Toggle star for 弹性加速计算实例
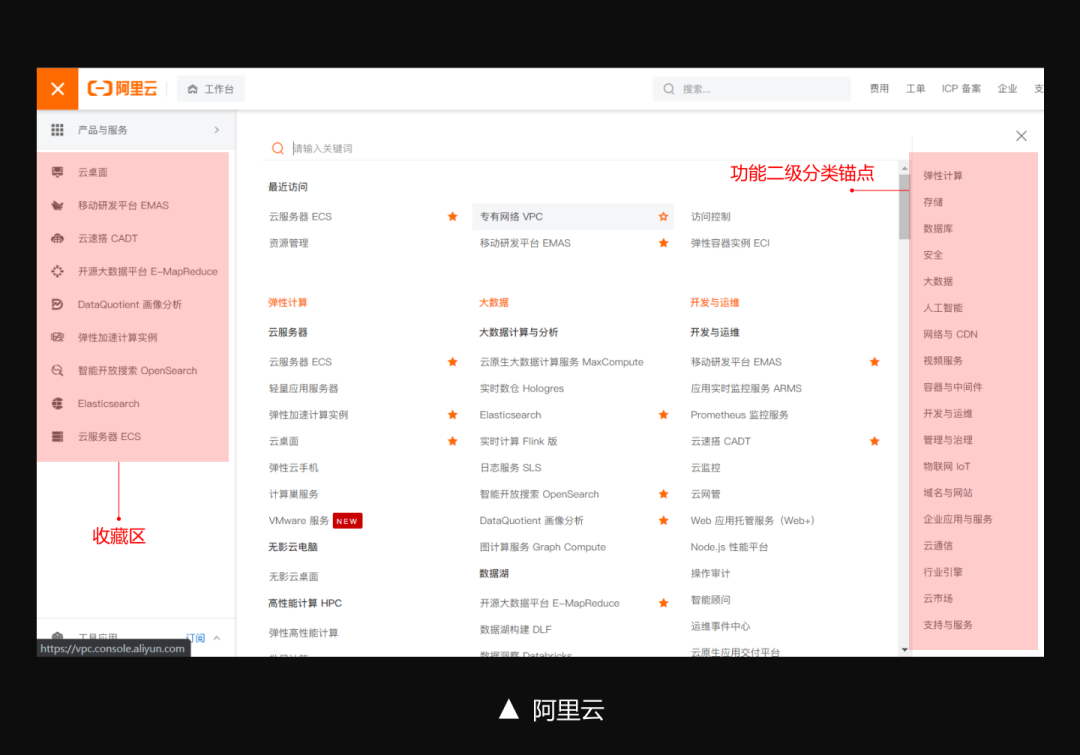 tap(453, 415)
